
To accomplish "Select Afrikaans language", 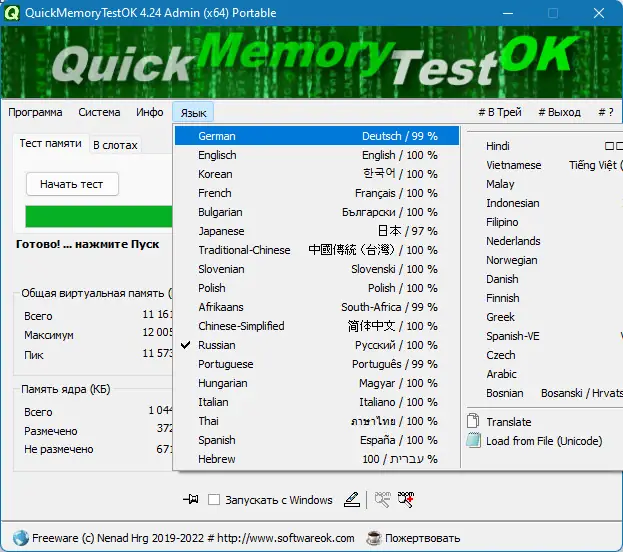I will (317, 307).
